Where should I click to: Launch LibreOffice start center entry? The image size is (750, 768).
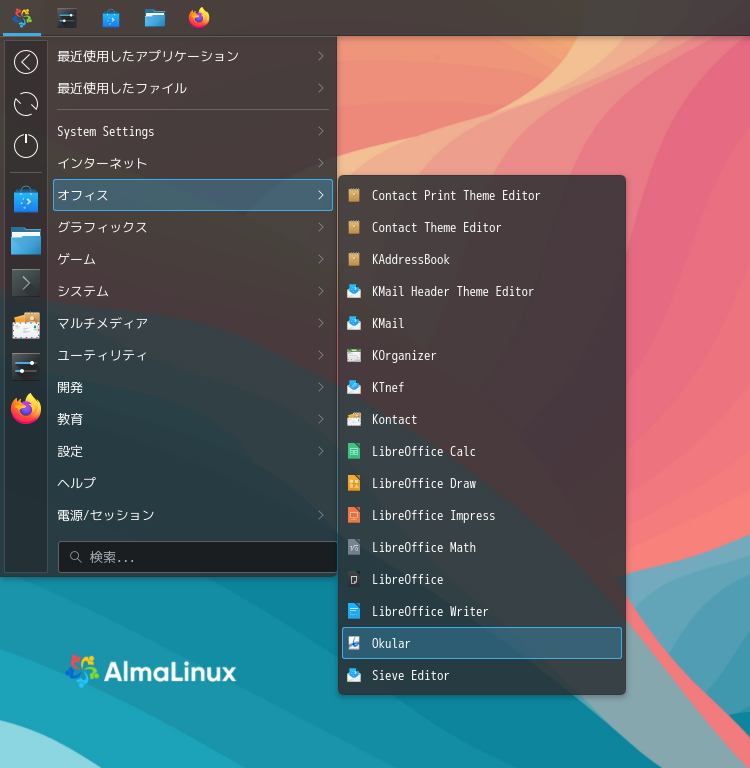pyautogui.click(x=482, y=579)
